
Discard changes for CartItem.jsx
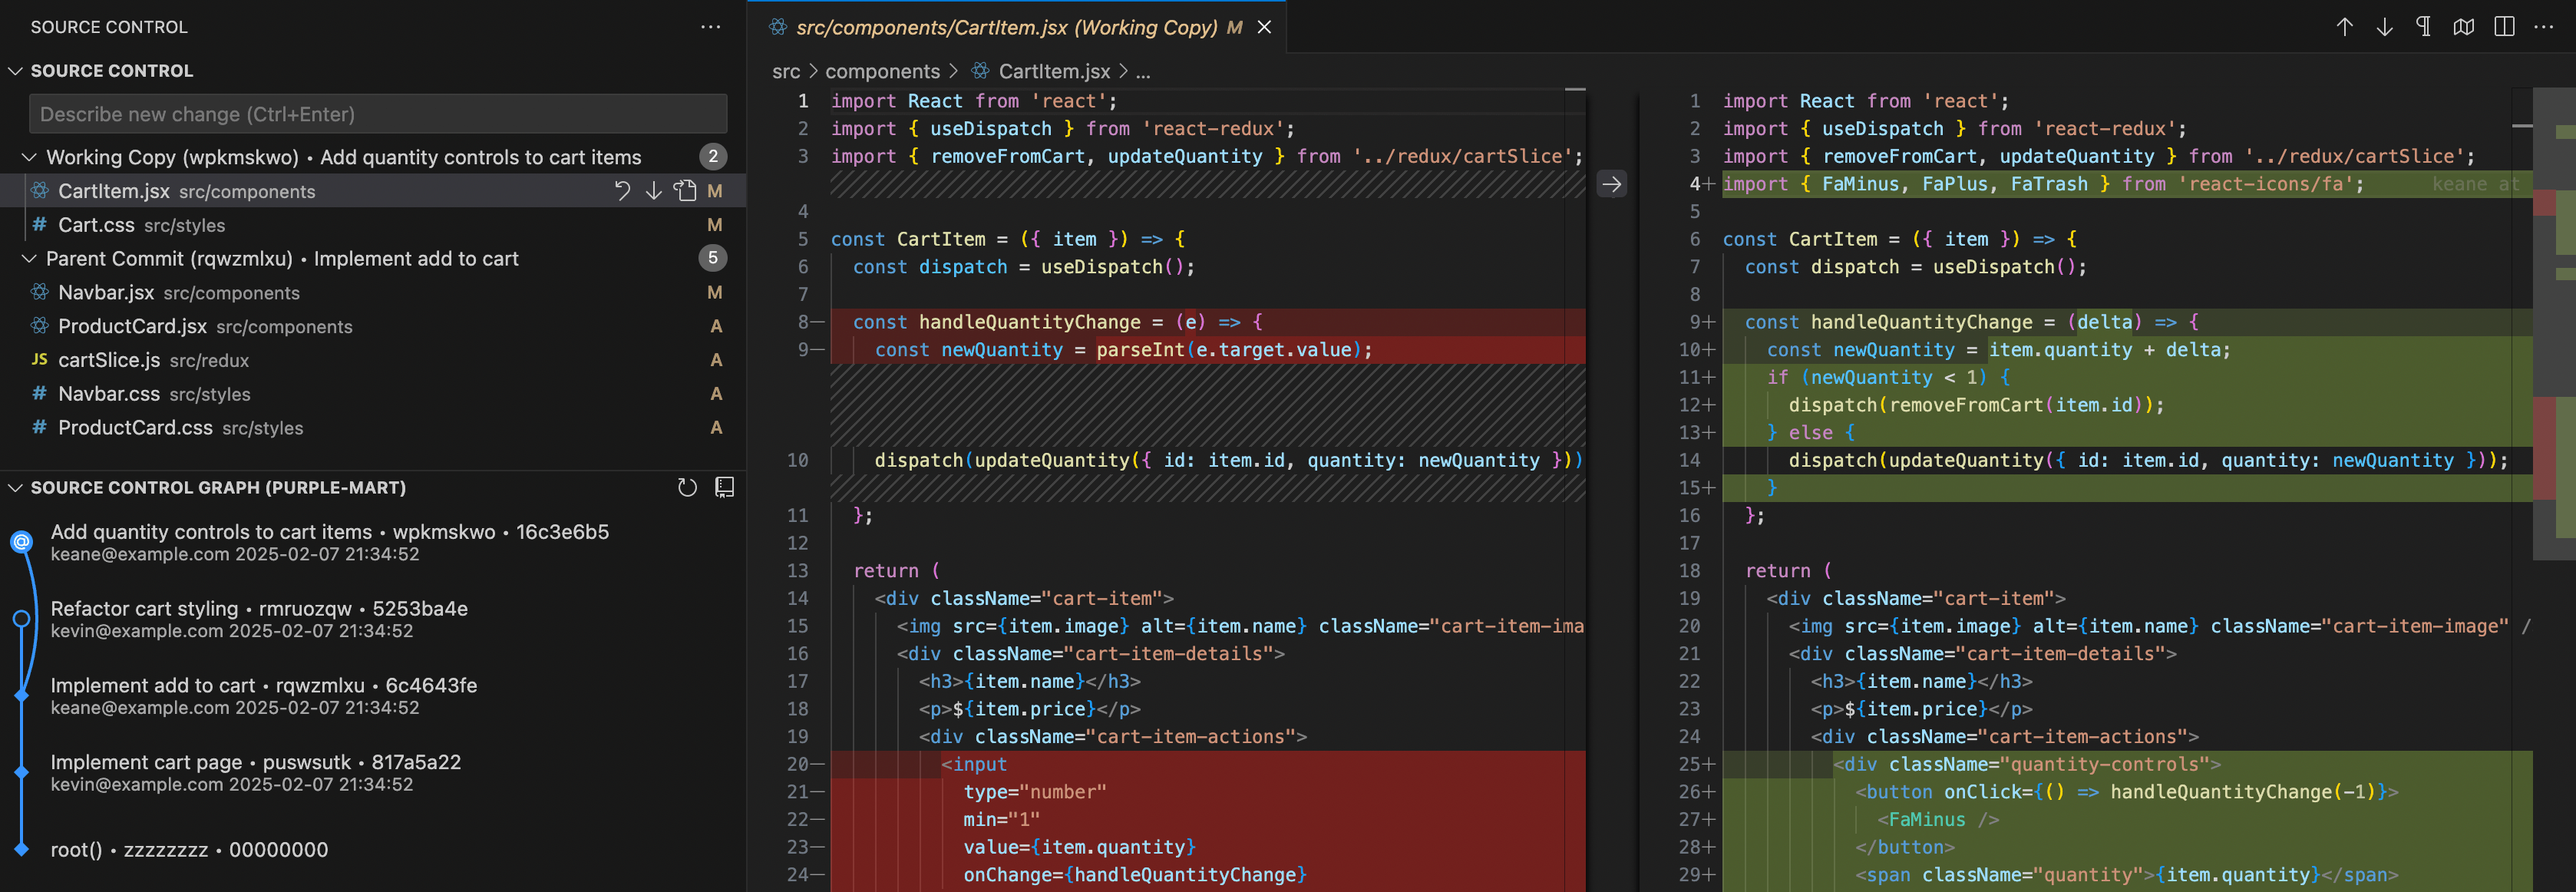[622, 191]
